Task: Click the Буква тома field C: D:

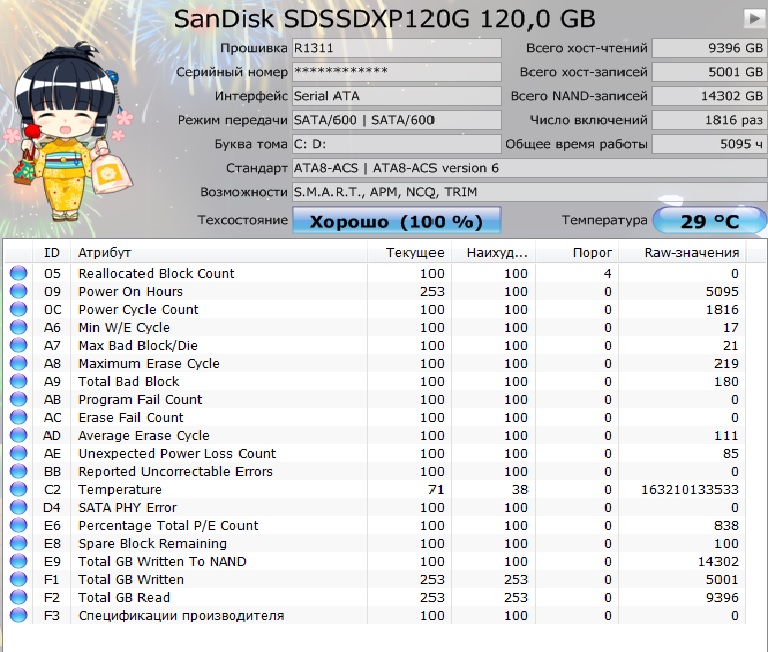Action: [x=397, y=144]
